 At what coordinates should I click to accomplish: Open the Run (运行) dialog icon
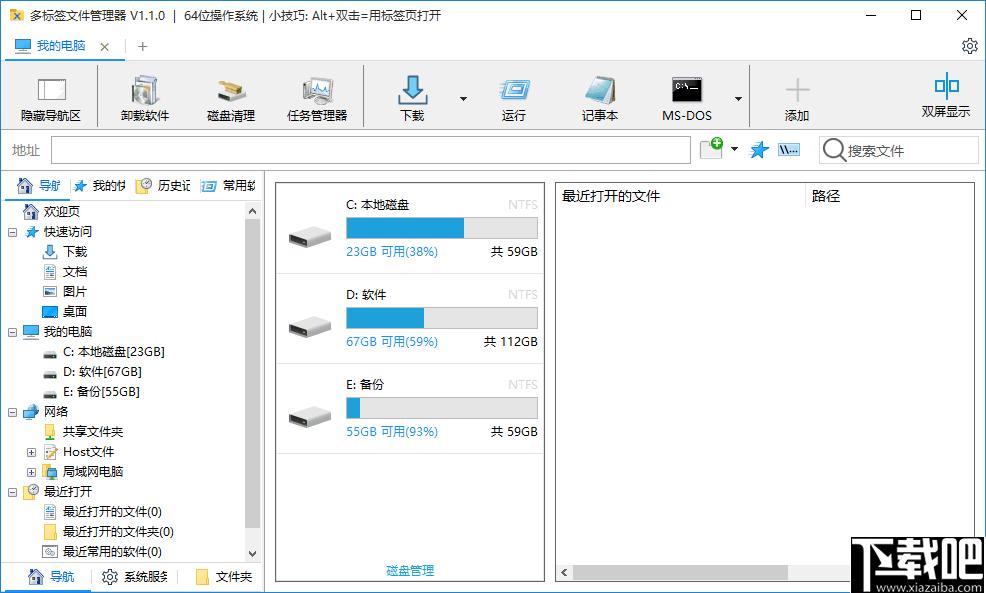click(514, 90)
